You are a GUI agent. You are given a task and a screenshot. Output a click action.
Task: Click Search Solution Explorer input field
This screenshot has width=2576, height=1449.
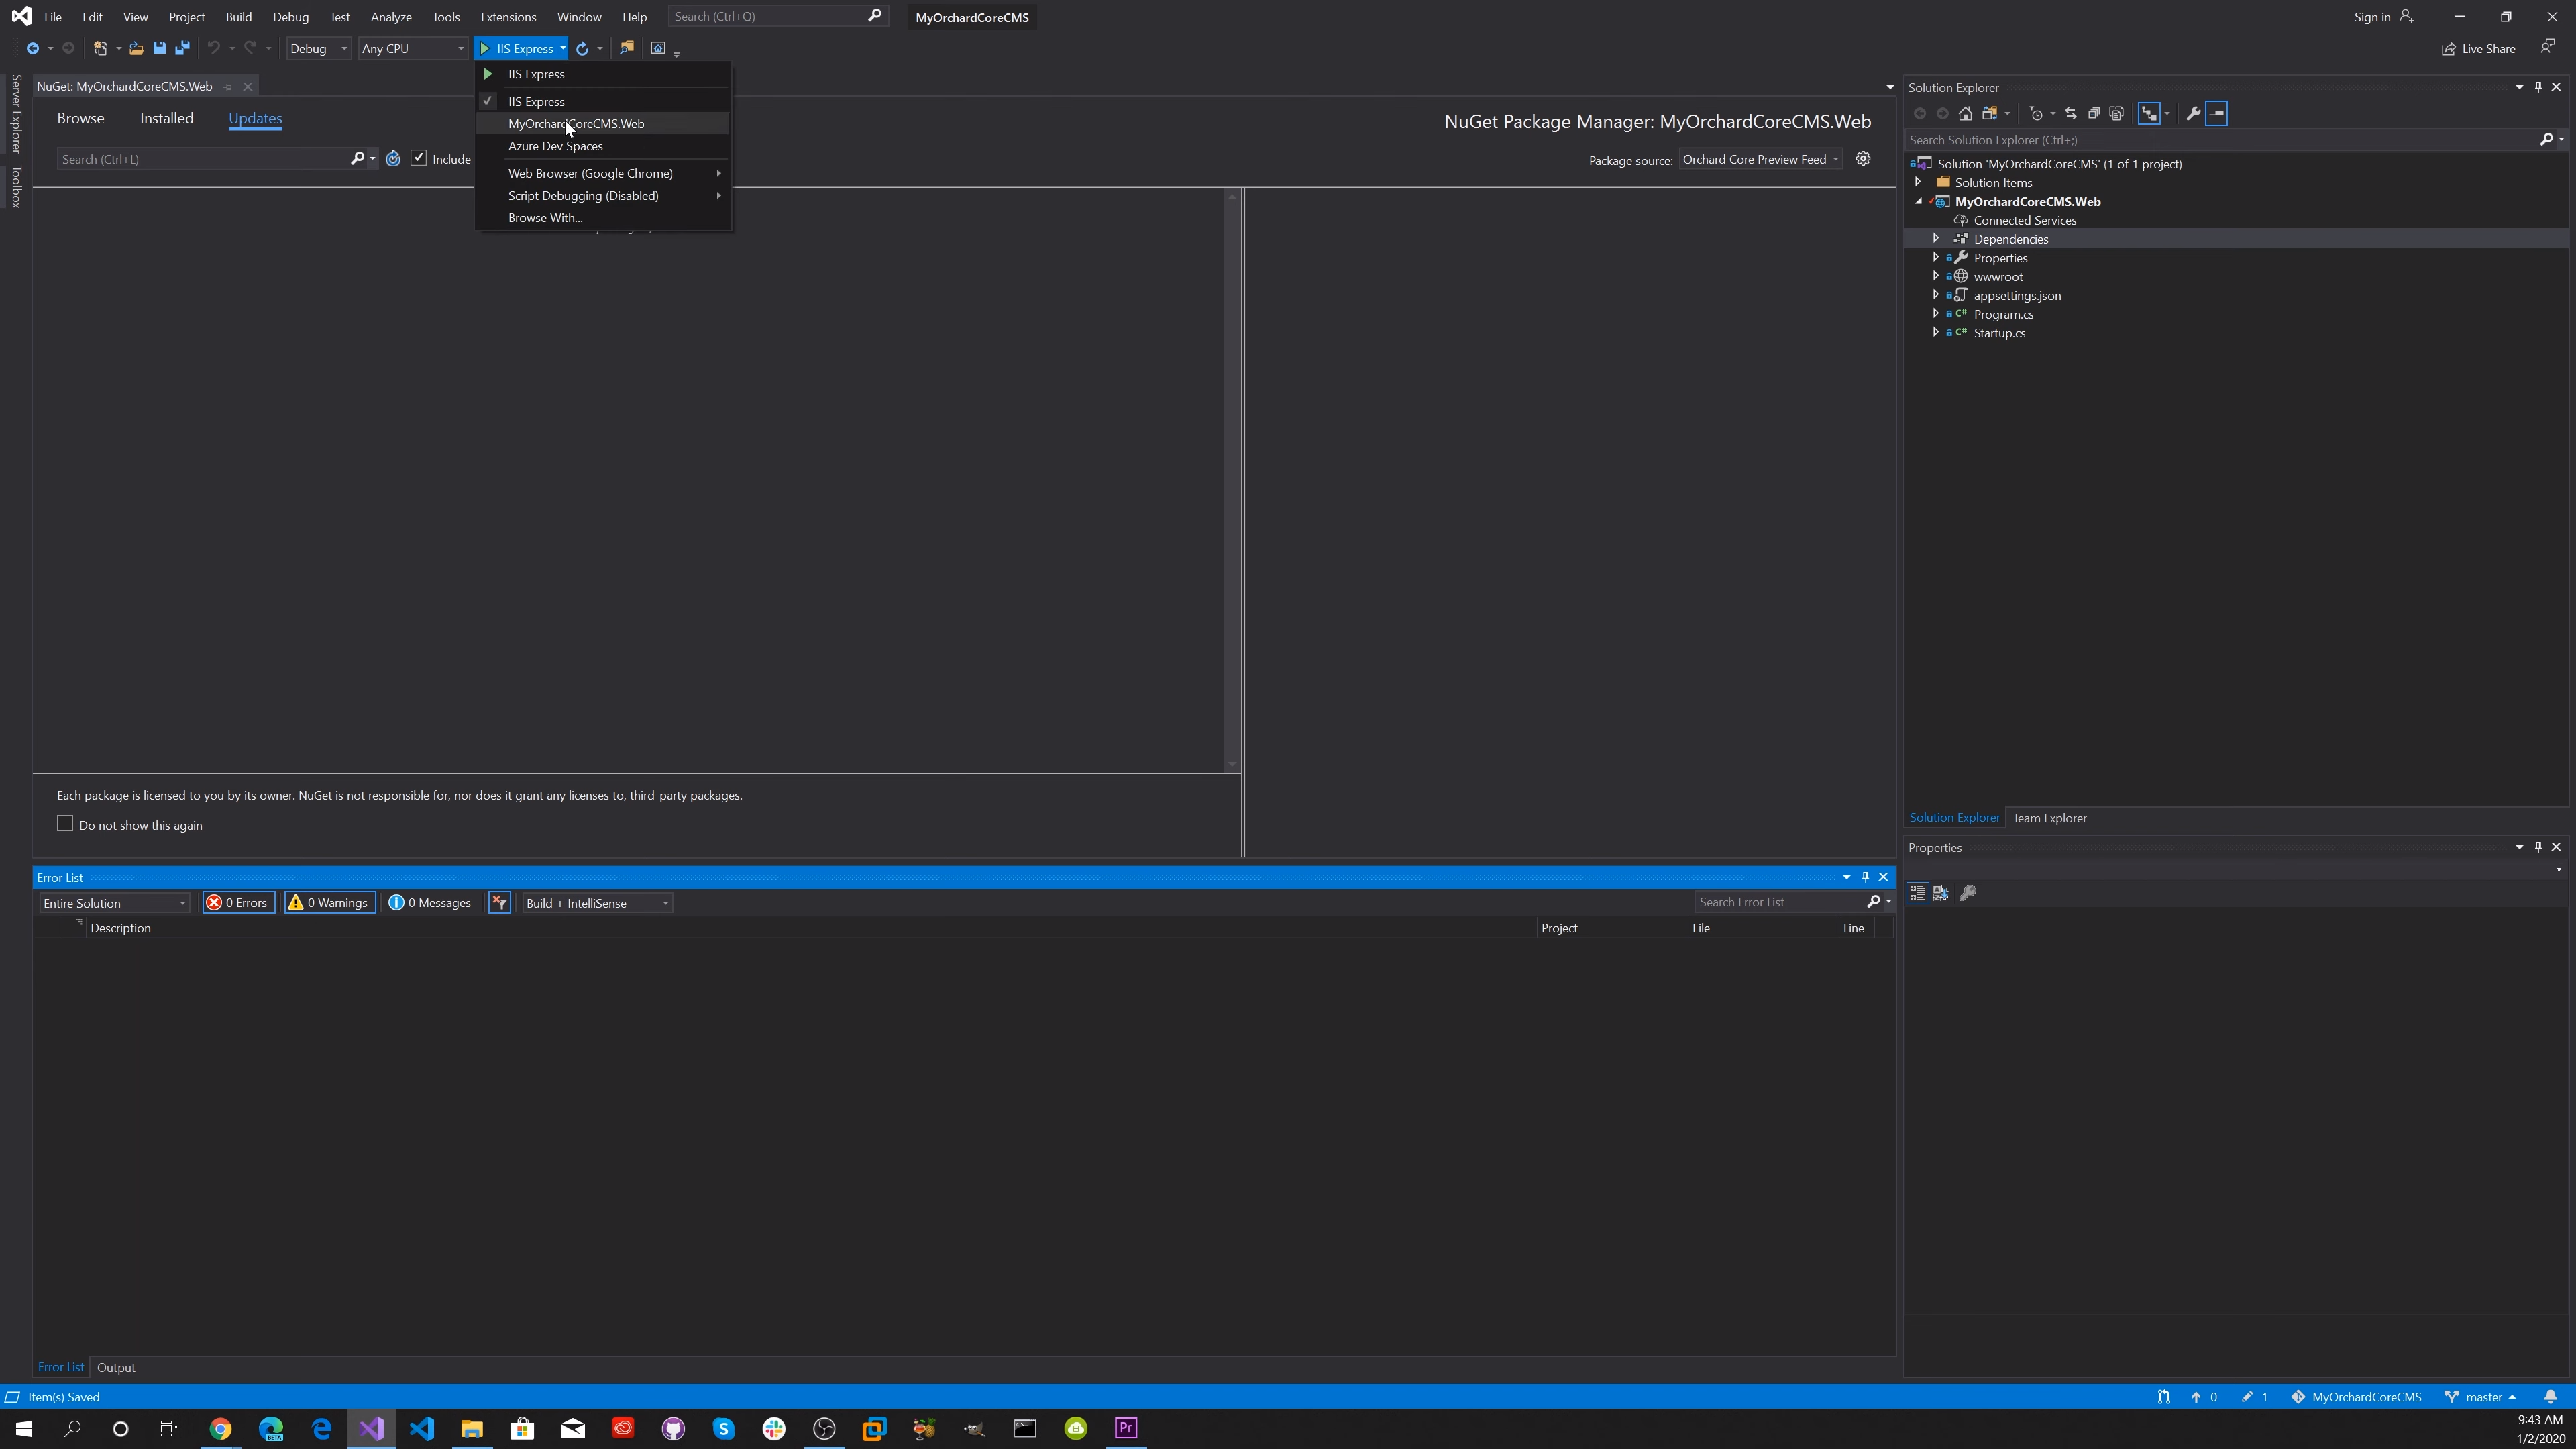(2222, 140)
